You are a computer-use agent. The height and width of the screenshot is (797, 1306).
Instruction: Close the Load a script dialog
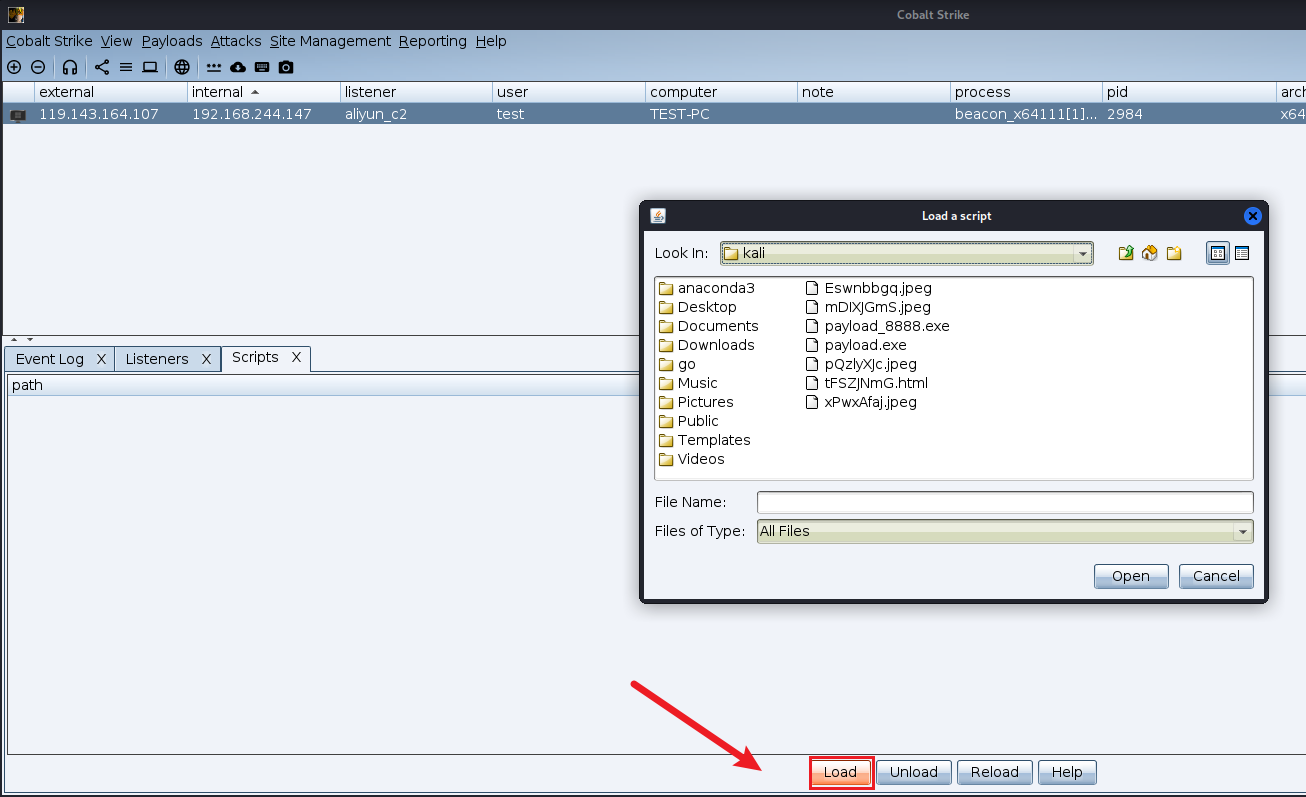1252,216
